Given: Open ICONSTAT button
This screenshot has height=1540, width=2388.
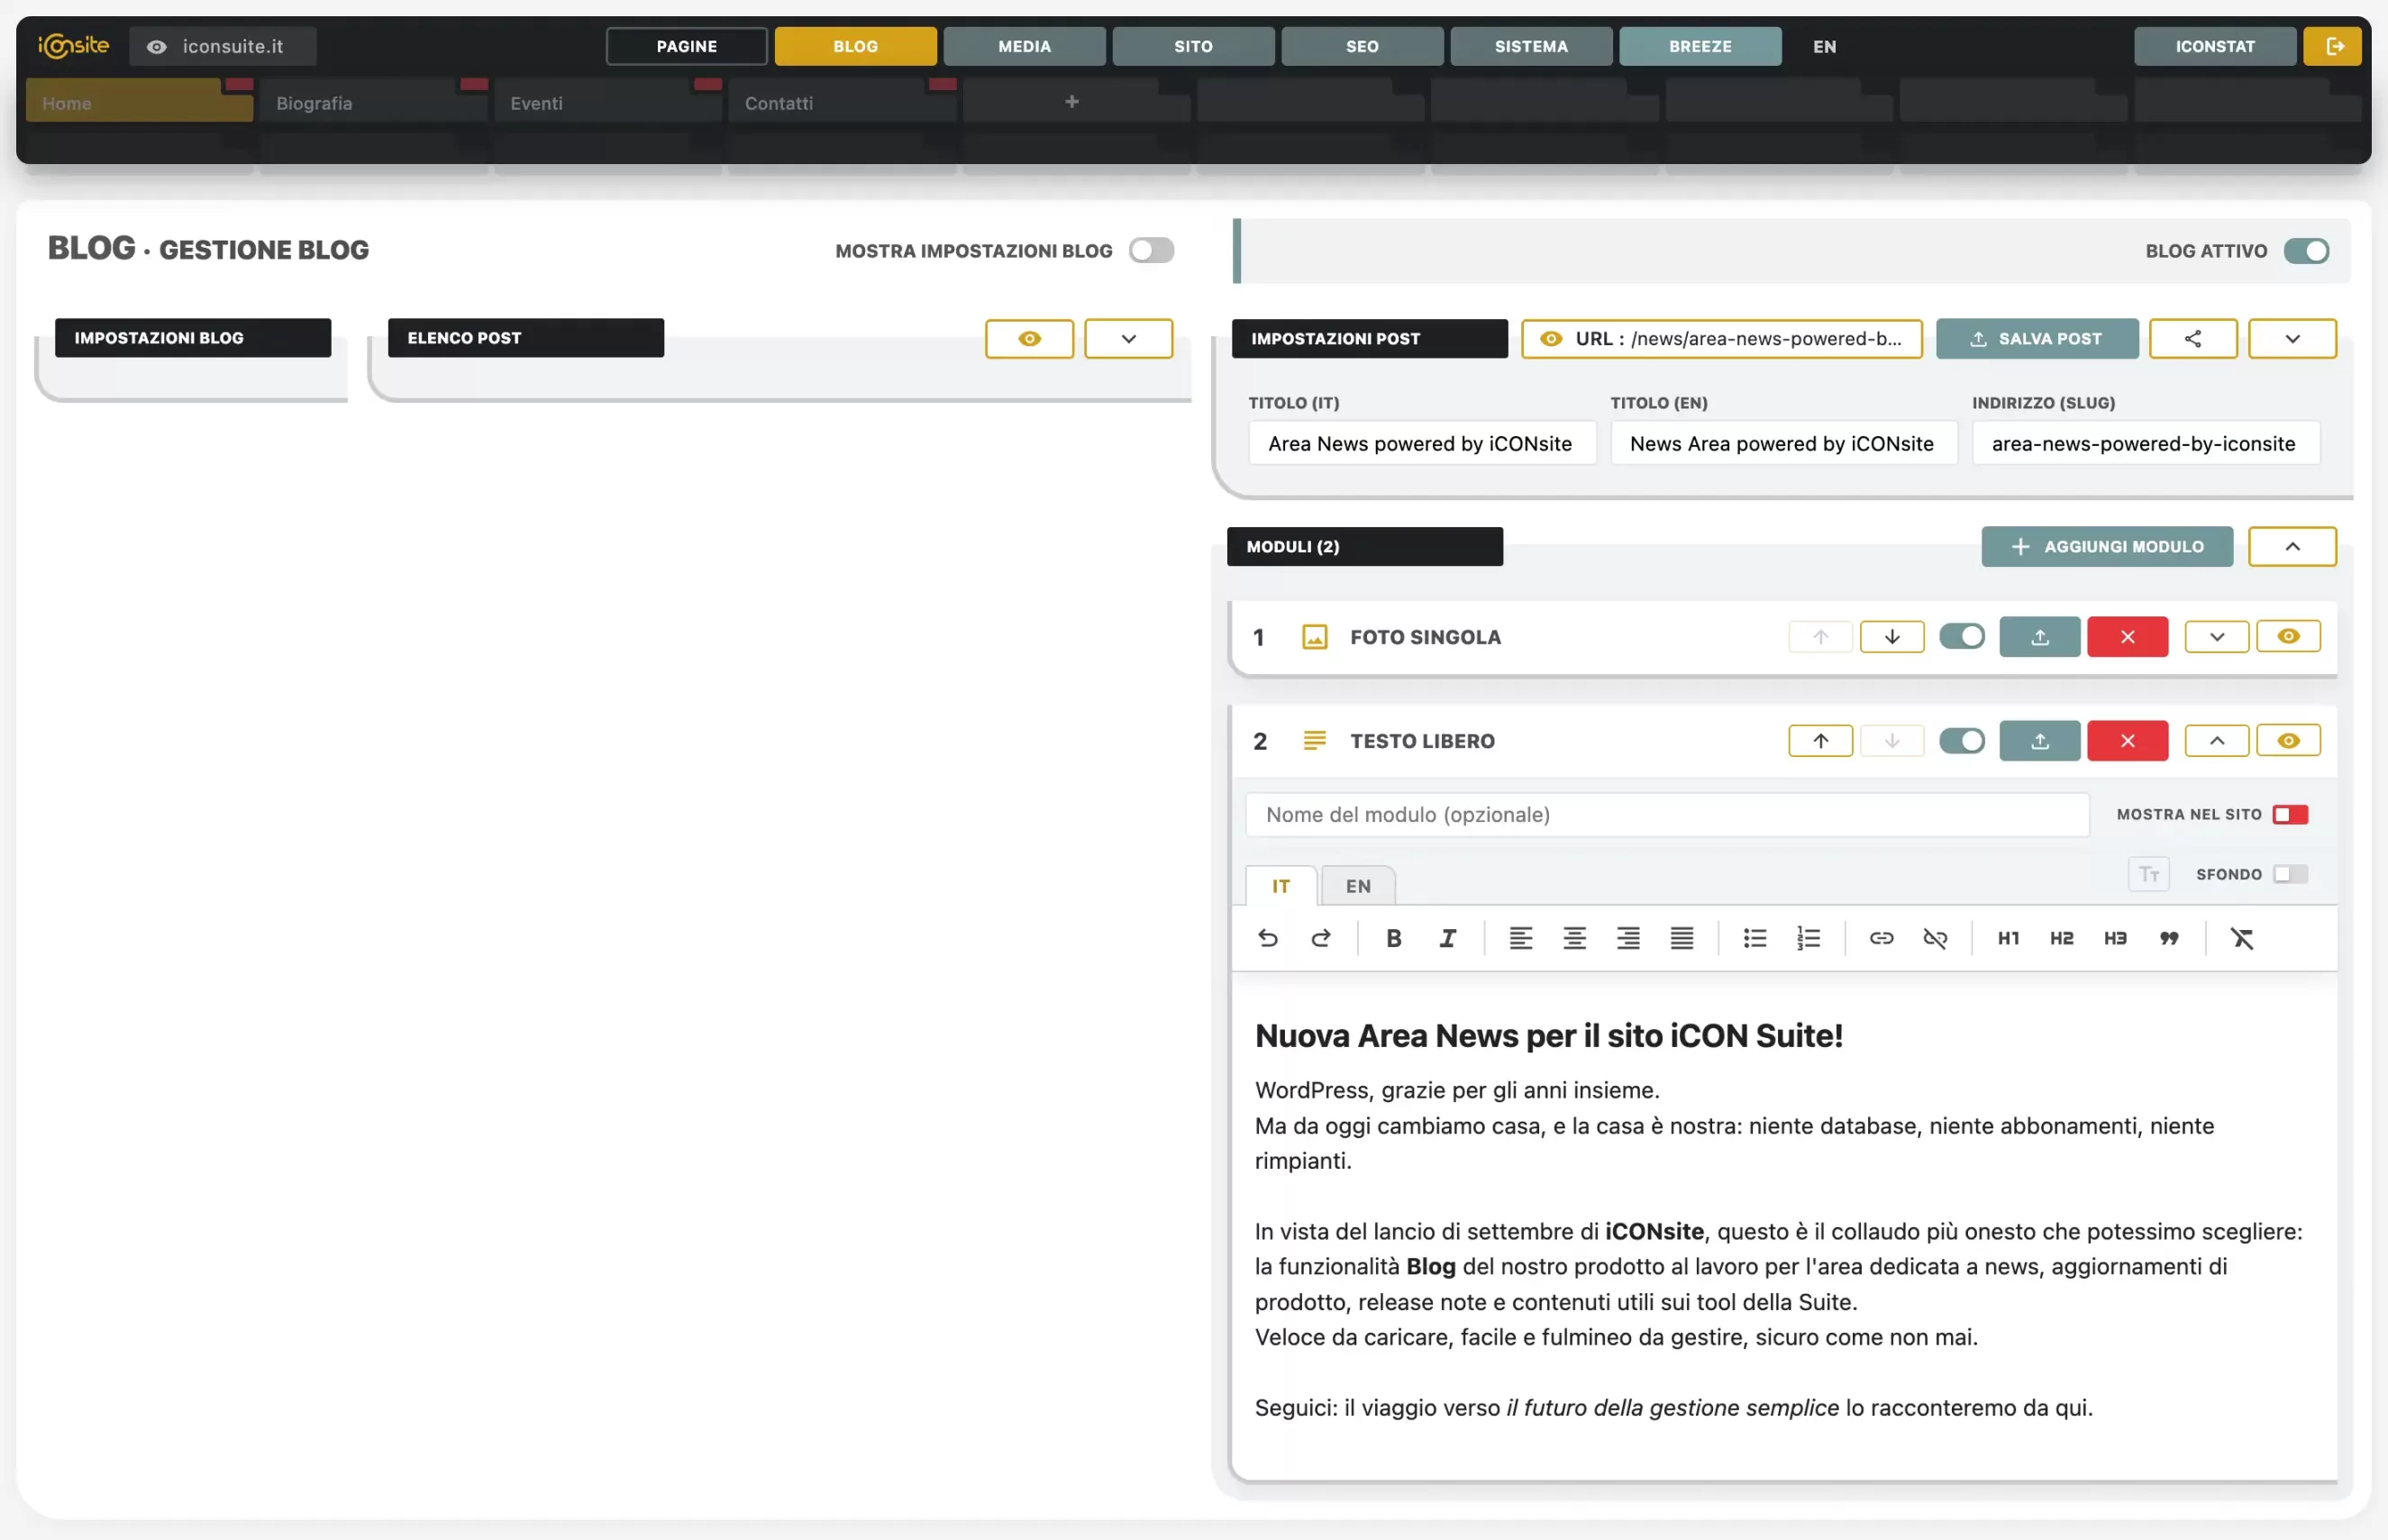Looking at the screenshot, I should pyautogui.click(x=2214, y=46).
